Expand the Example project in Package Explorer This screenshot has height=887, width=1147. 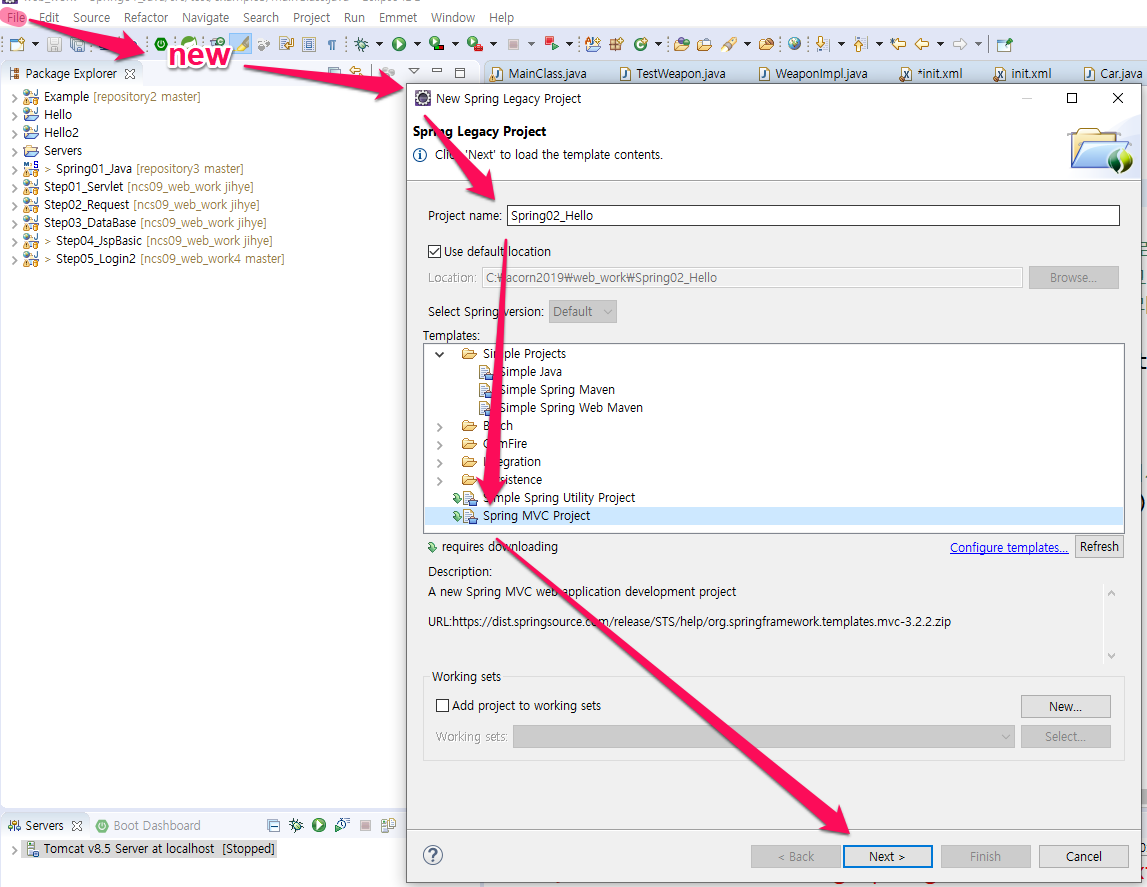tap(14, 97)
